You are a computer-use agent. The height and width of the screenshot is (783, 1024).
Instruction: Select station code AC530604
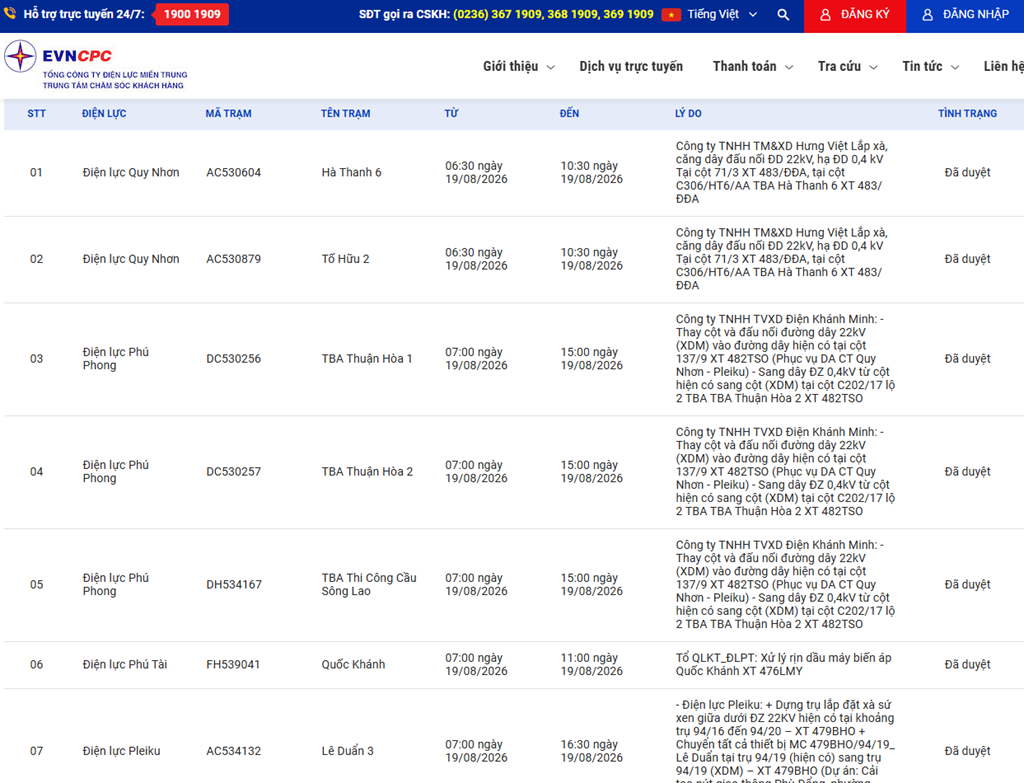point(234,172)
